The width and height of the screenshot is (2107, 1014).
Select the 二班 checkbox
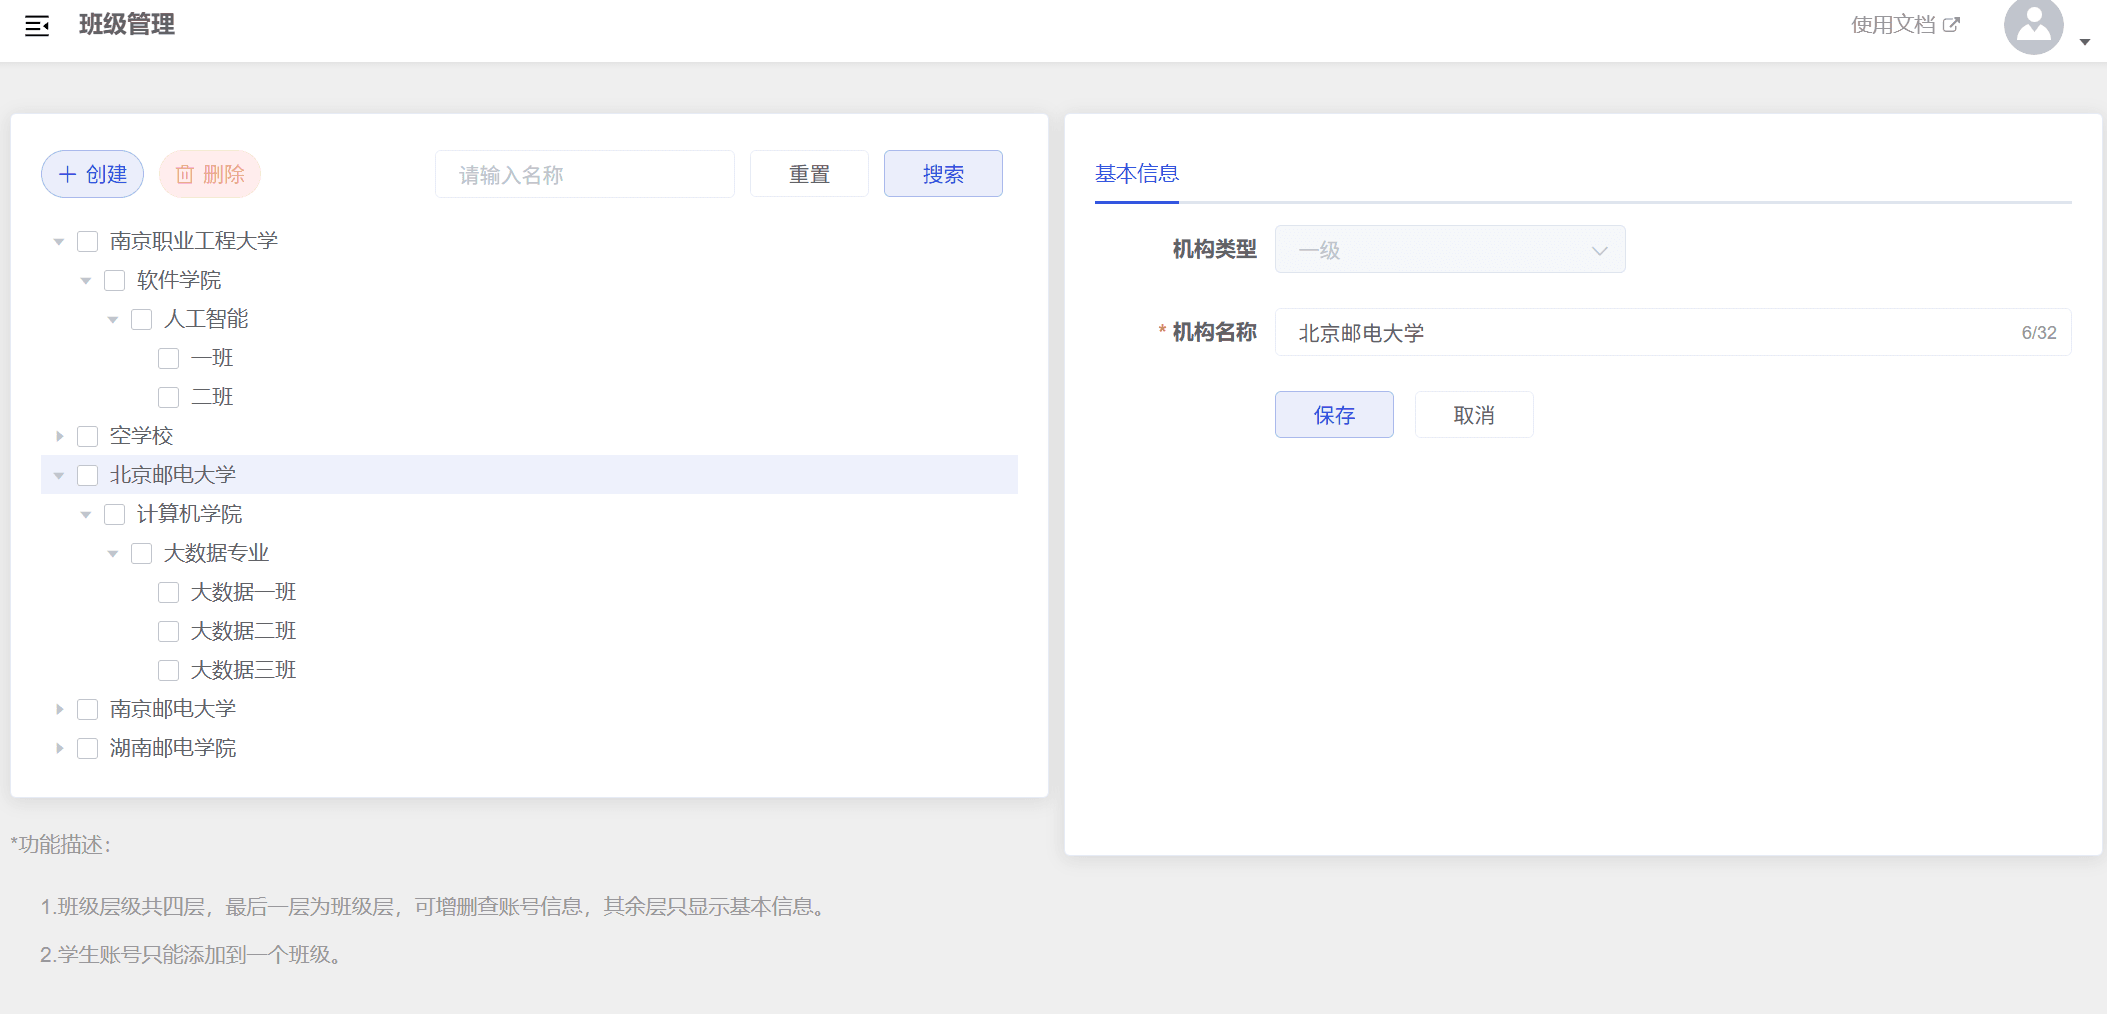[x=169, y=397]
